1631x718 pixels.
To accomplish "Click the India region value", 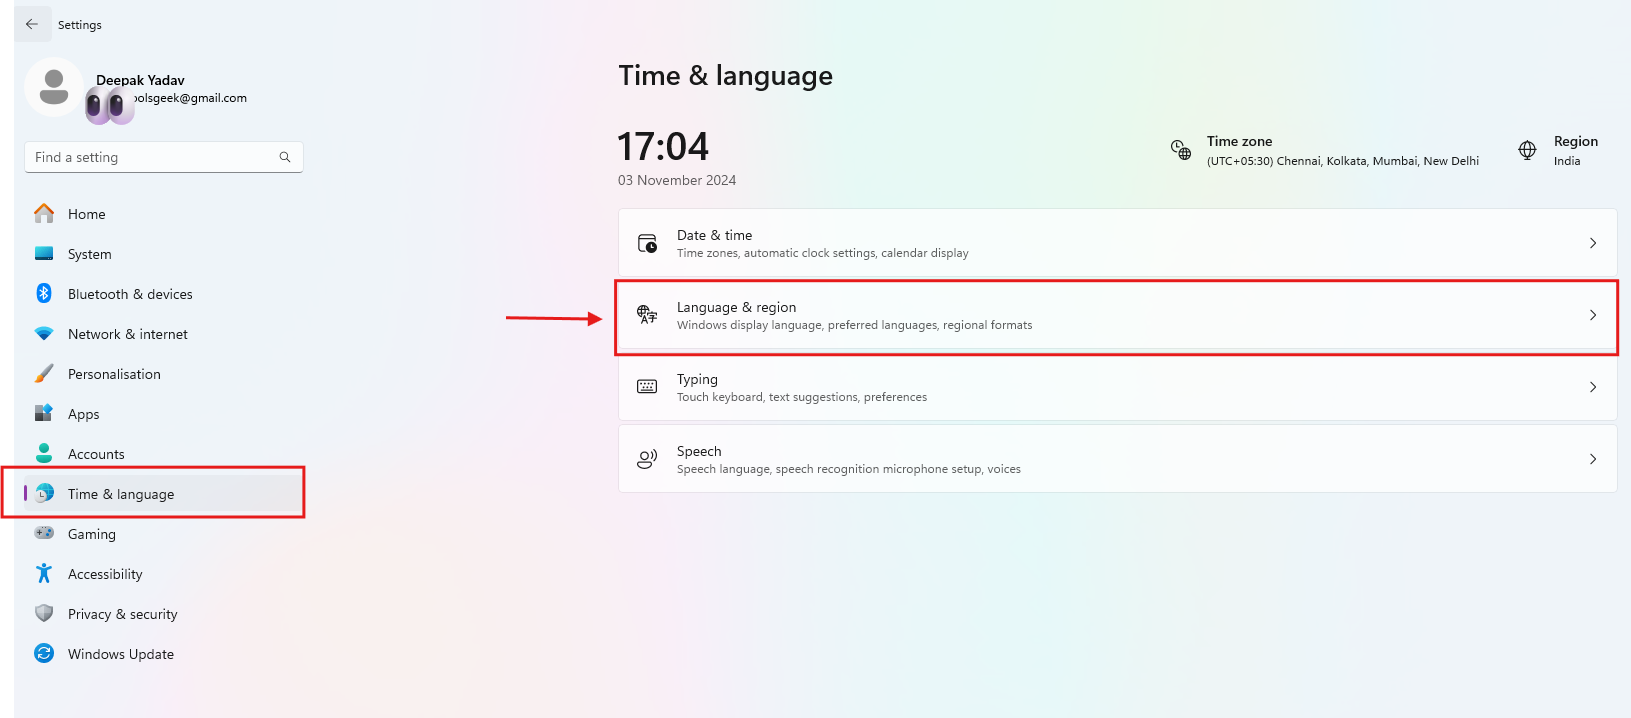I will point(1567,161).
